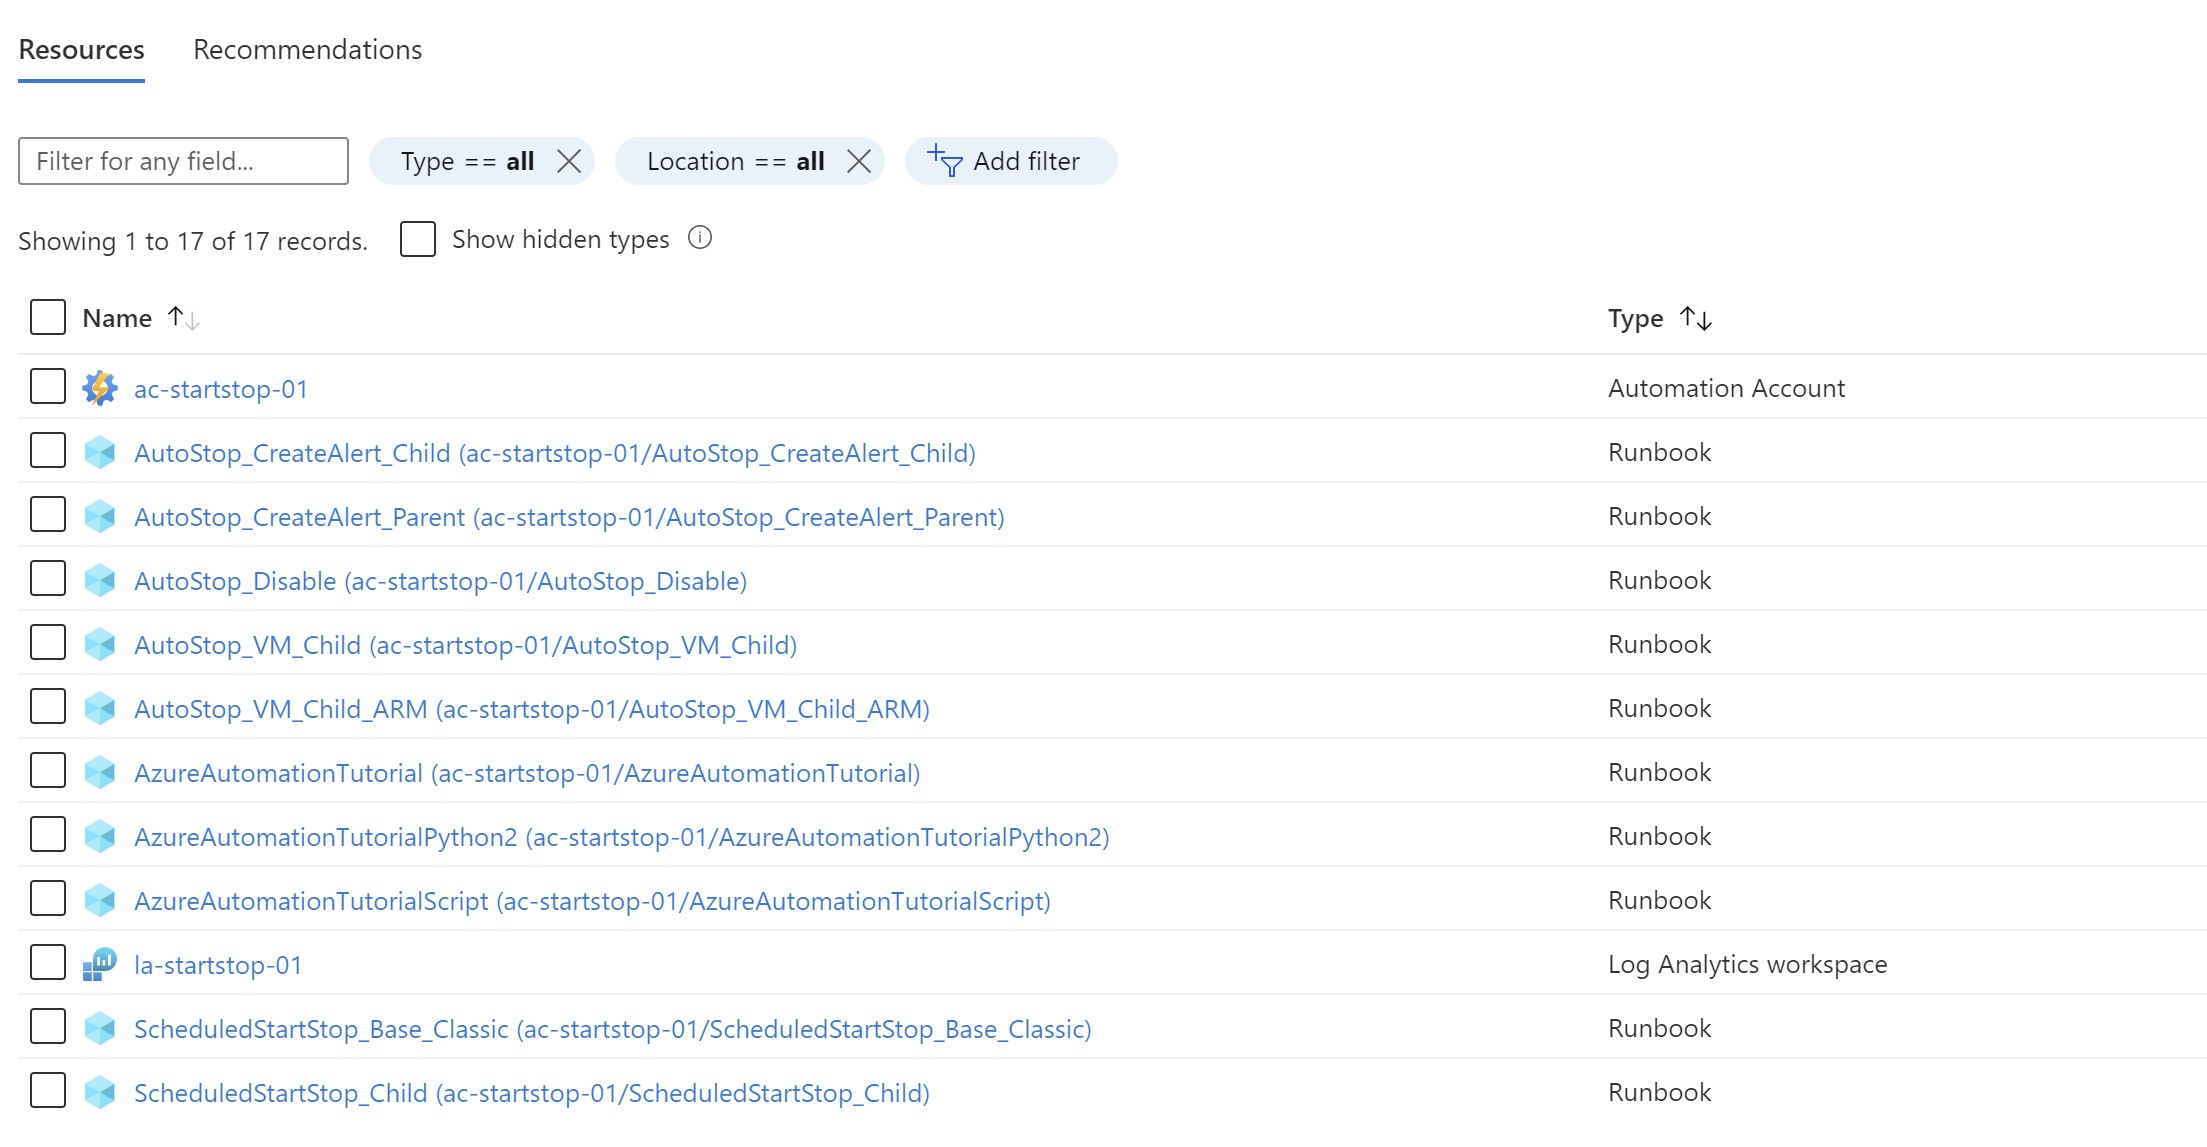Click the Log Analytics workspace type cell

tap(1747, 964)
